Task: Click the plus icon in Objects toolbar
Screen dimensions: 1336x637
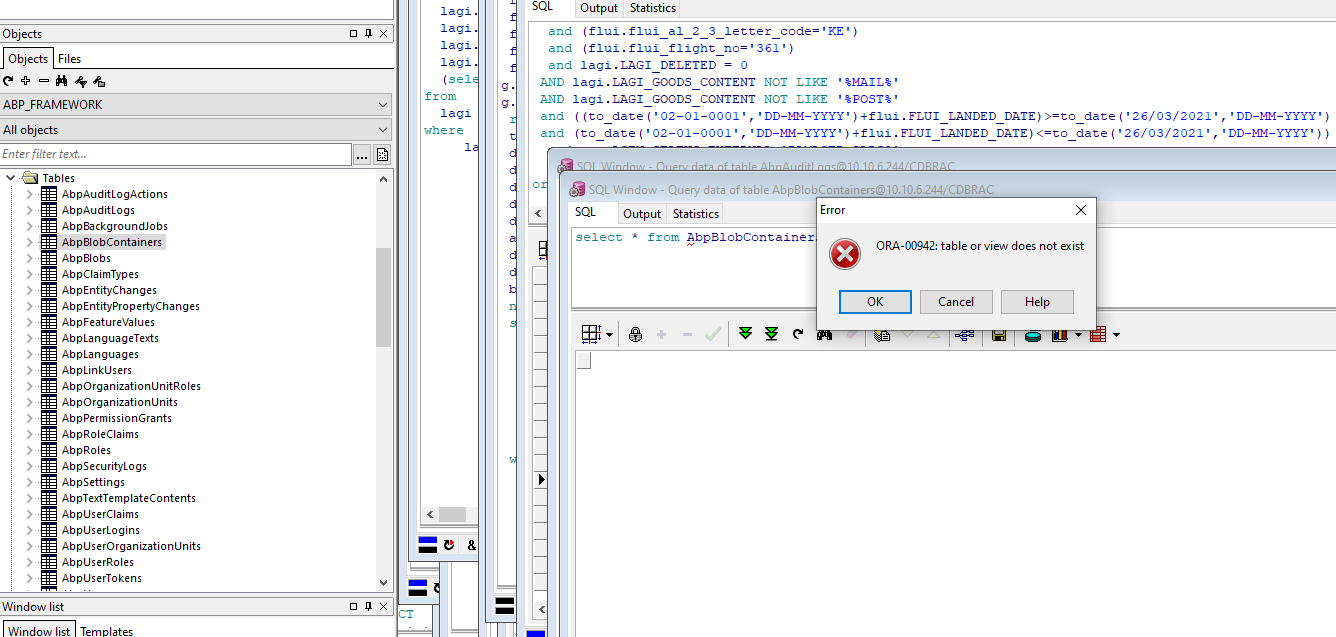Action: point(26,81)
